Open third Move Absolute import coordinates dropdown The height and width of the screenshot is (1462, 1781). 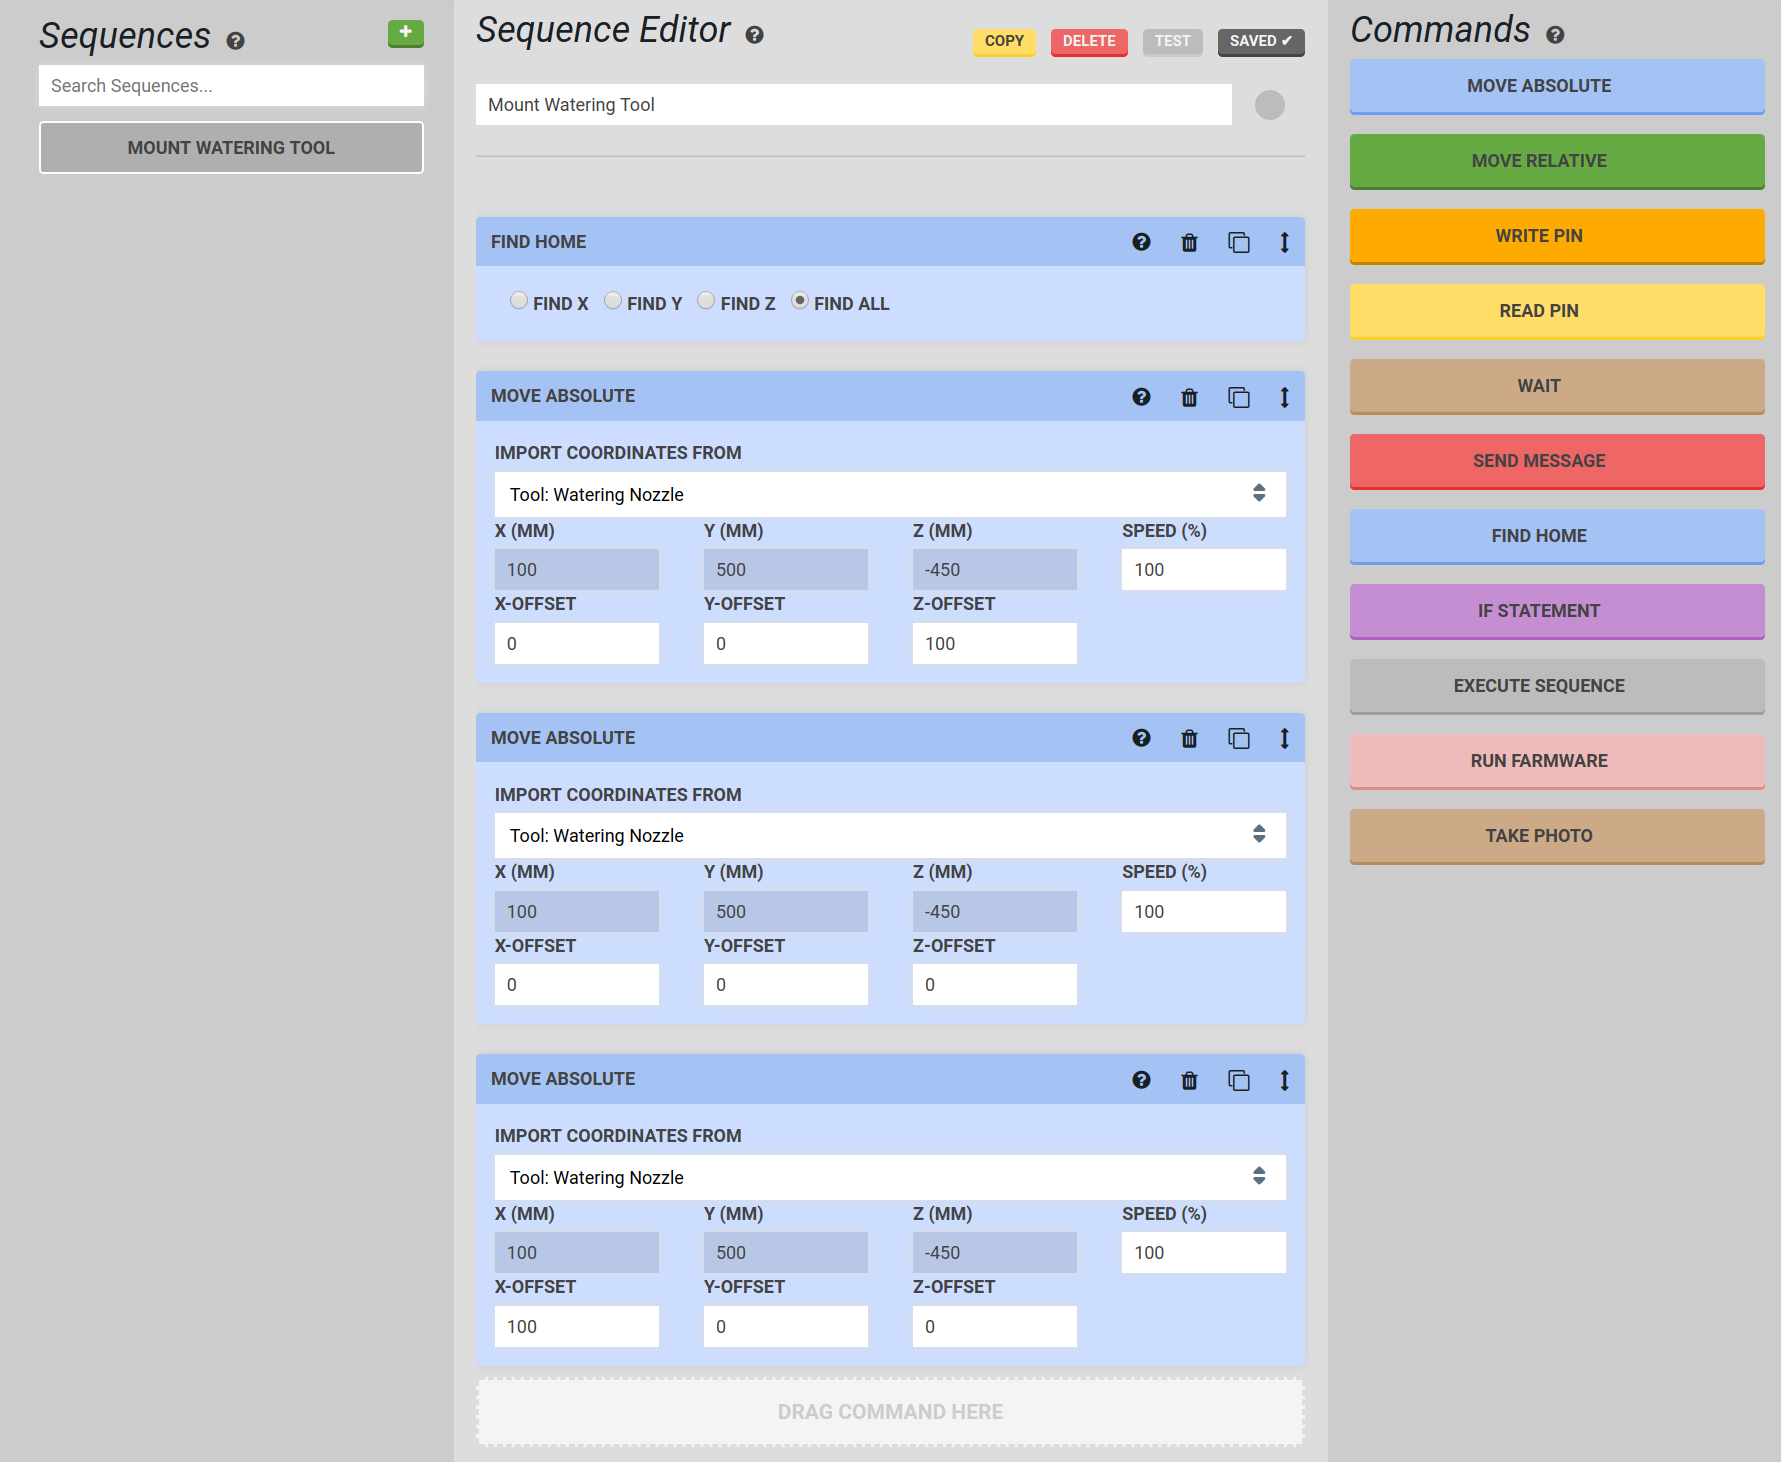(x=889, y=1177)
